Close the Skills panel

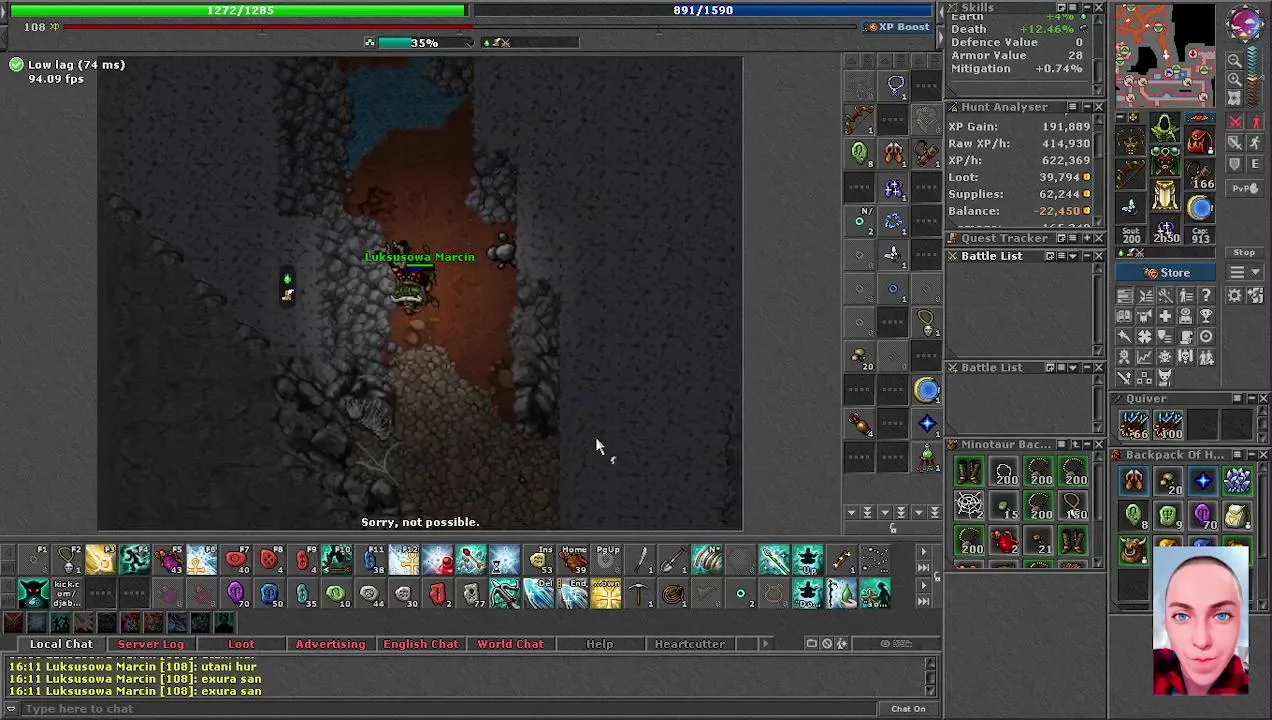pyautogui.click(x=1098, y=7)
